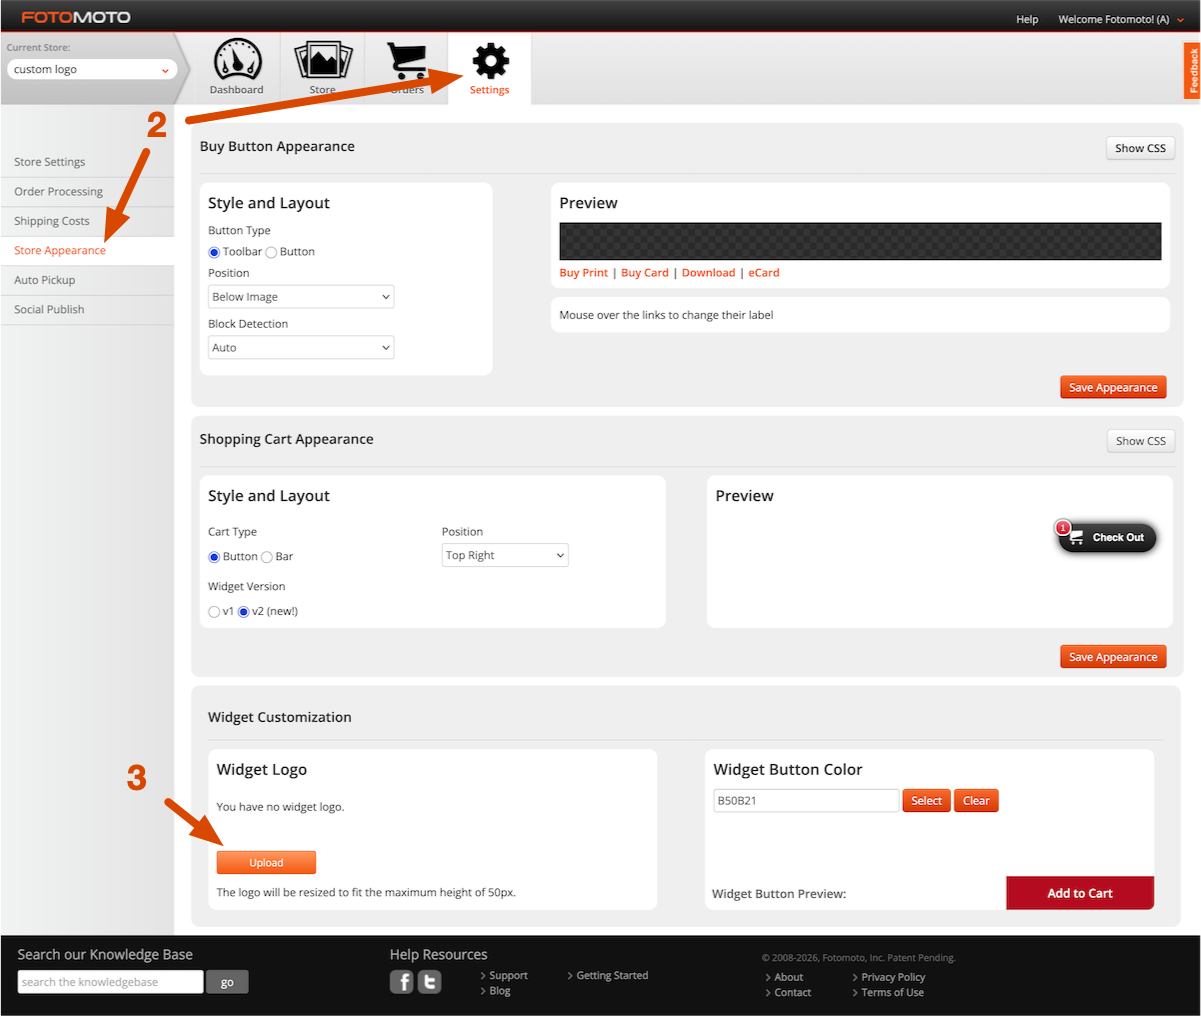Show CSS for Buy Button Appearance
This screenshot has height=1017, width=1201.
(1140, 148)
